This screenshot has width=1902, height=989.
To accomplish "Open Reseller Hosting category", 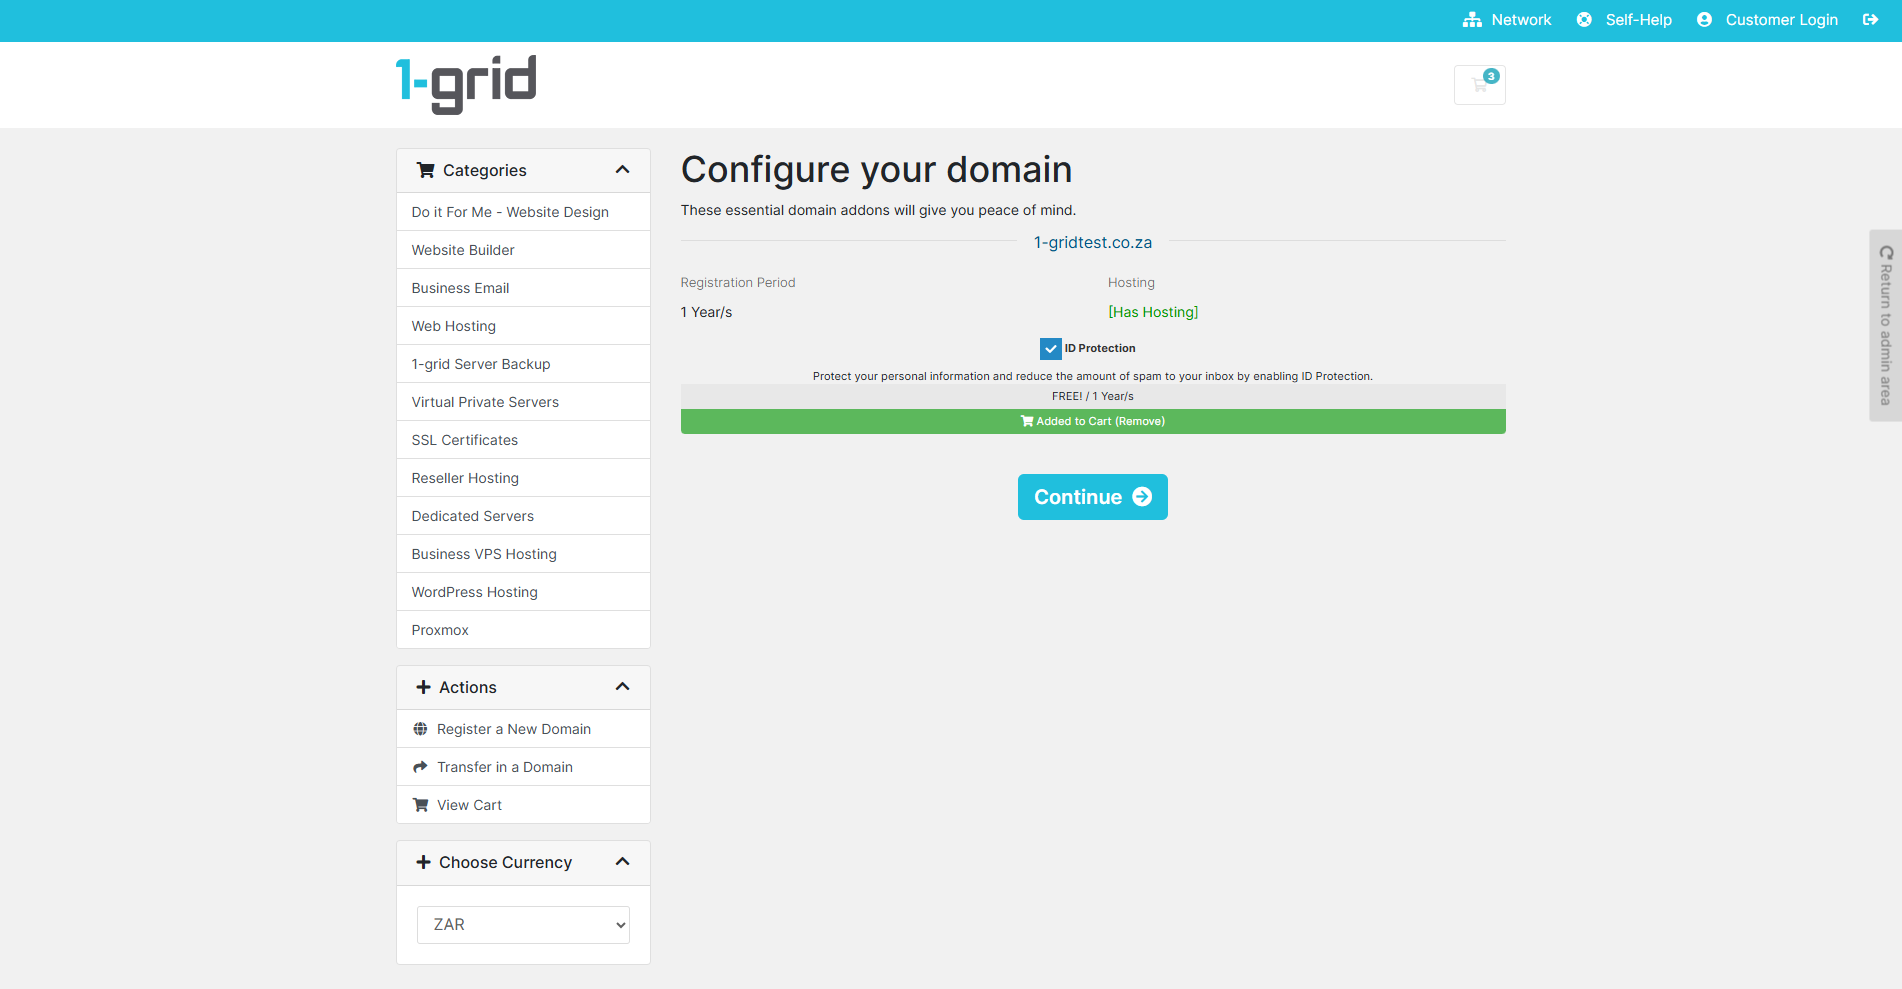I will point(523,478).
